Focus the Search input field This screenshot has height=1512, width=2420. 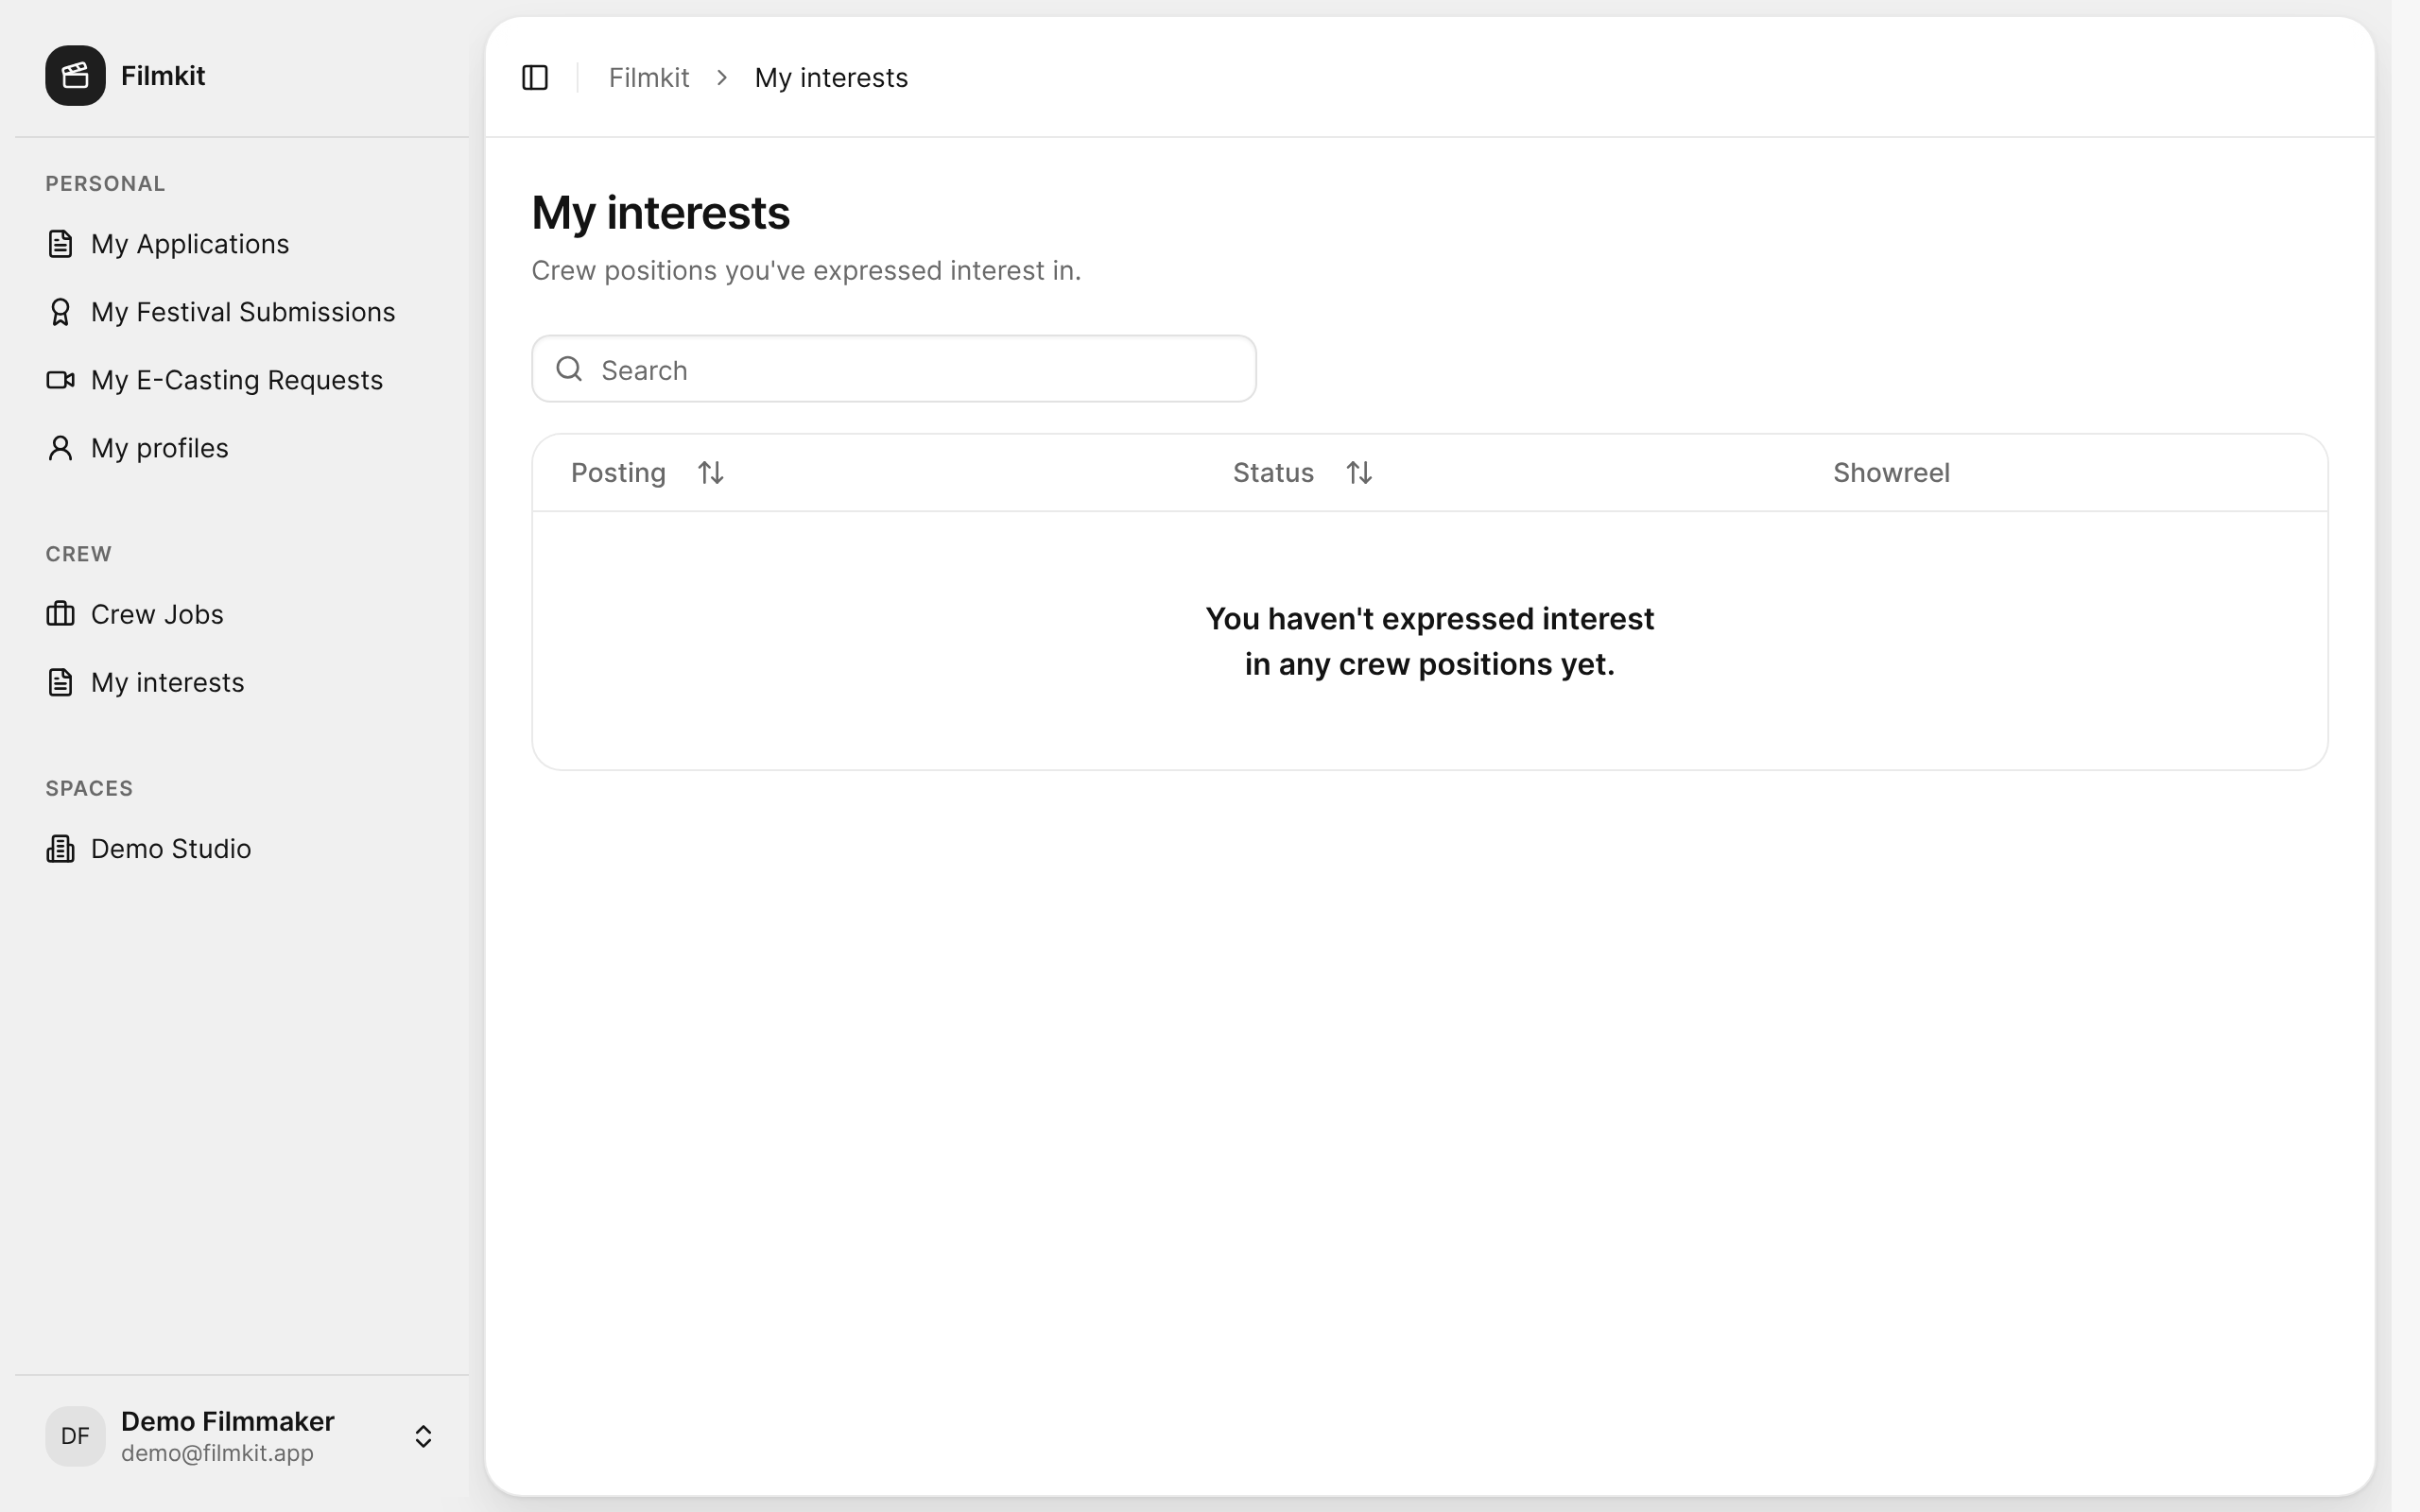[x=894, y=369]
